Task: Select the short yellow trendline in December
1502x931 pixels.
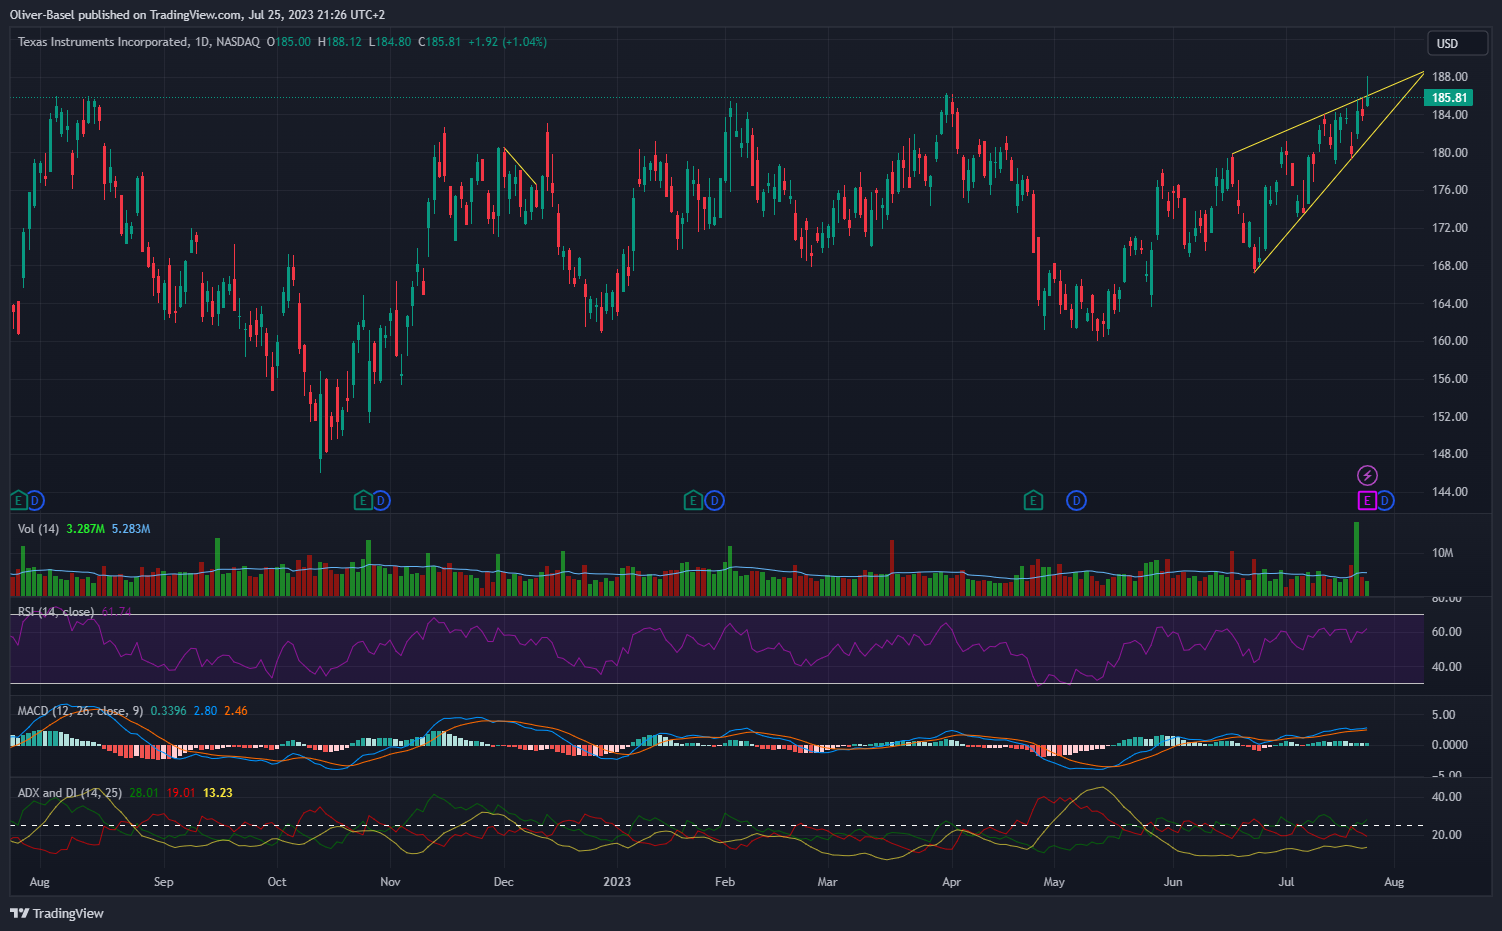Action: point(521,168)
